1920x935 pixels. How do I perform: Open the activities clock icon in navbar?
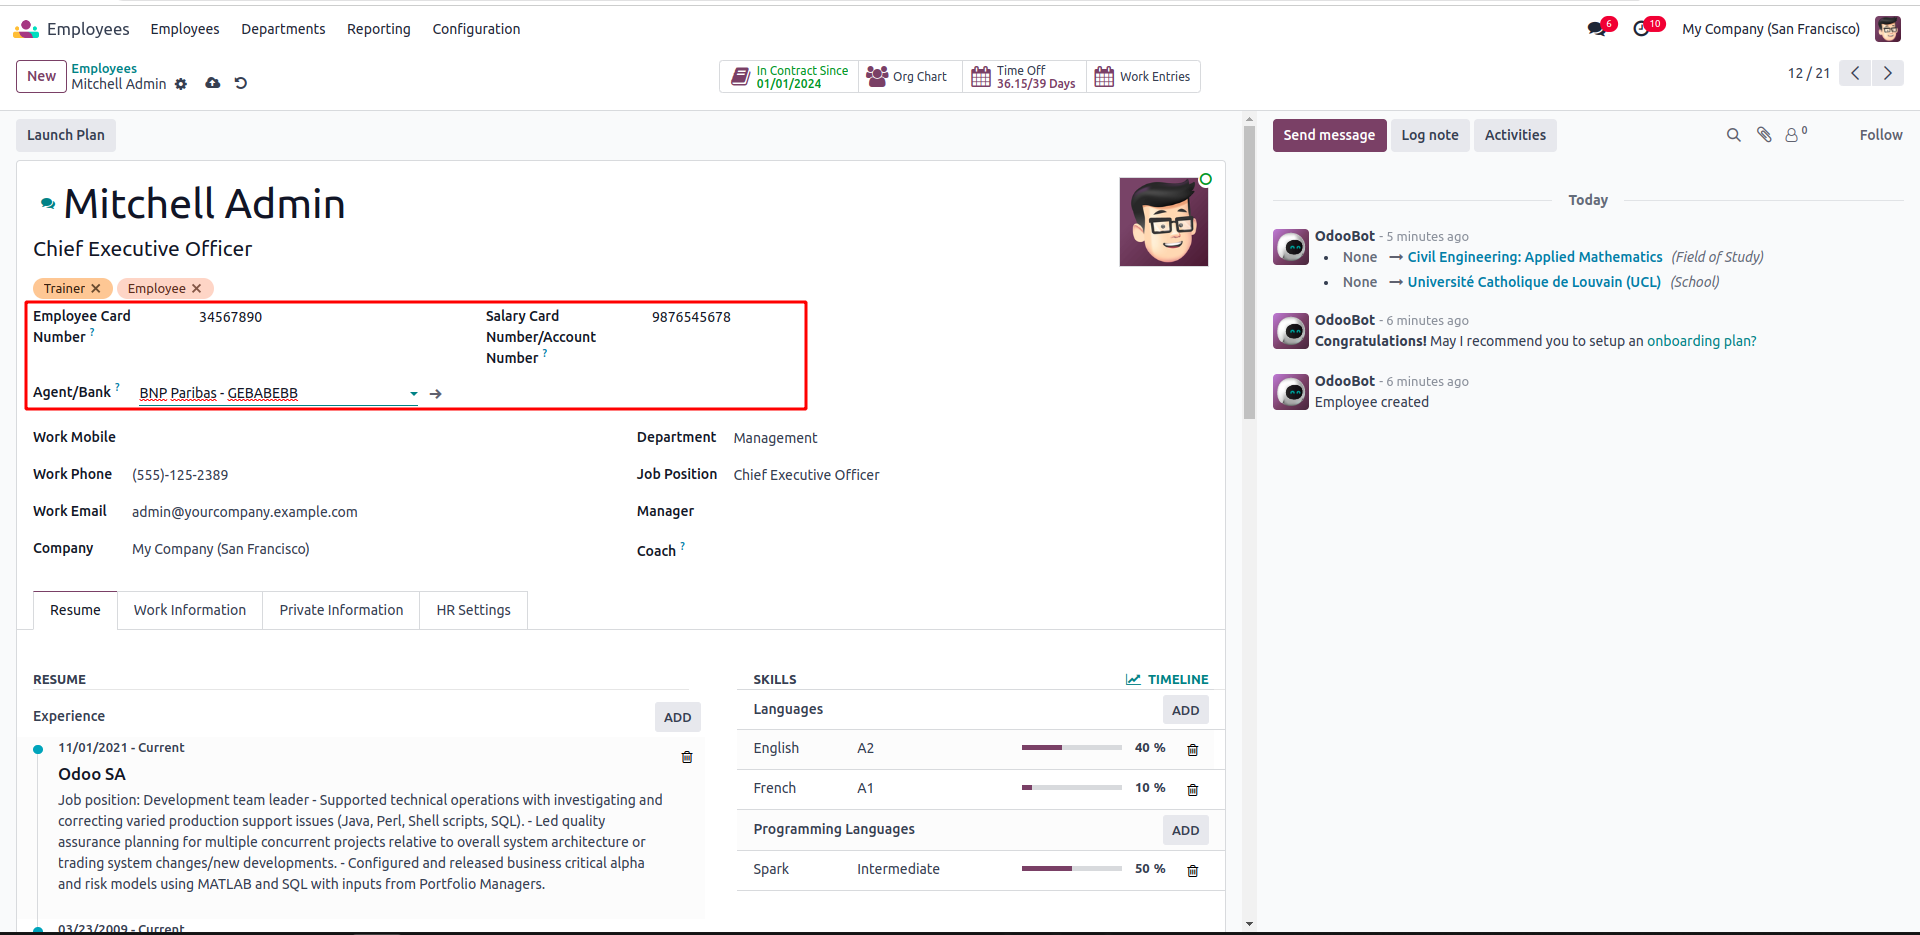tap(1641, 29)
